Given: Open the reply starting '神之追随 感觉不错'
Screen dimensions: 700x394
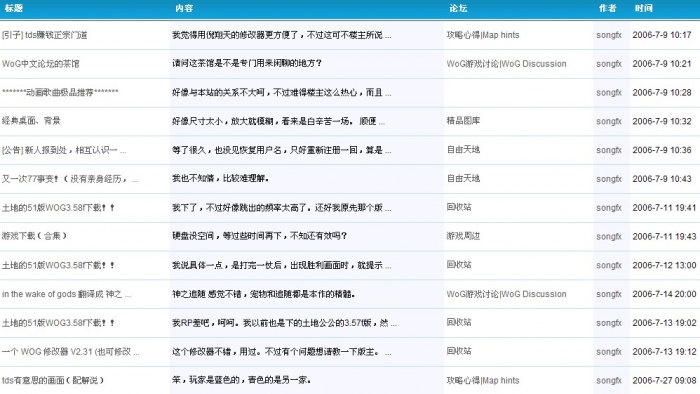Looking at the screenshot, I should click(x=263, y=294).
